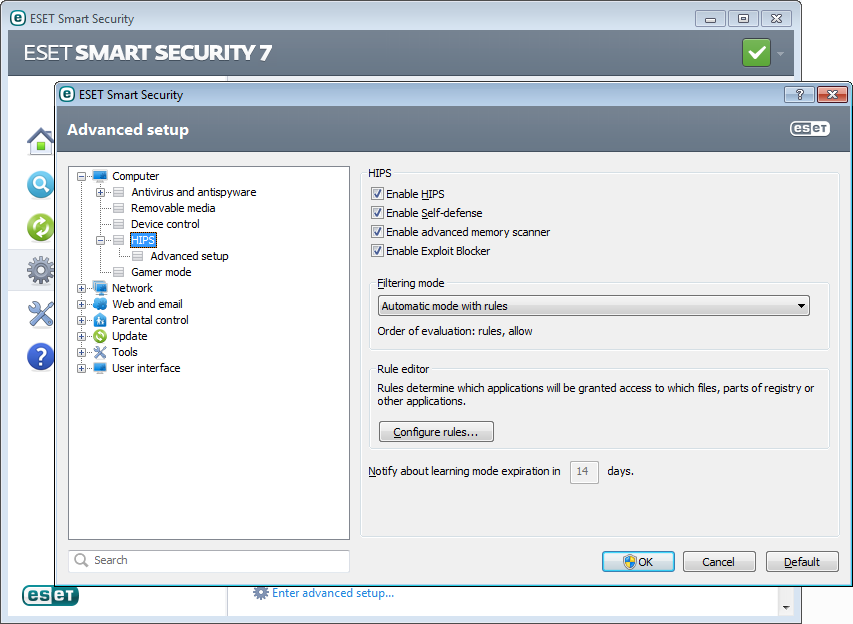Click the Home sidebar icon

pos(40,142)
